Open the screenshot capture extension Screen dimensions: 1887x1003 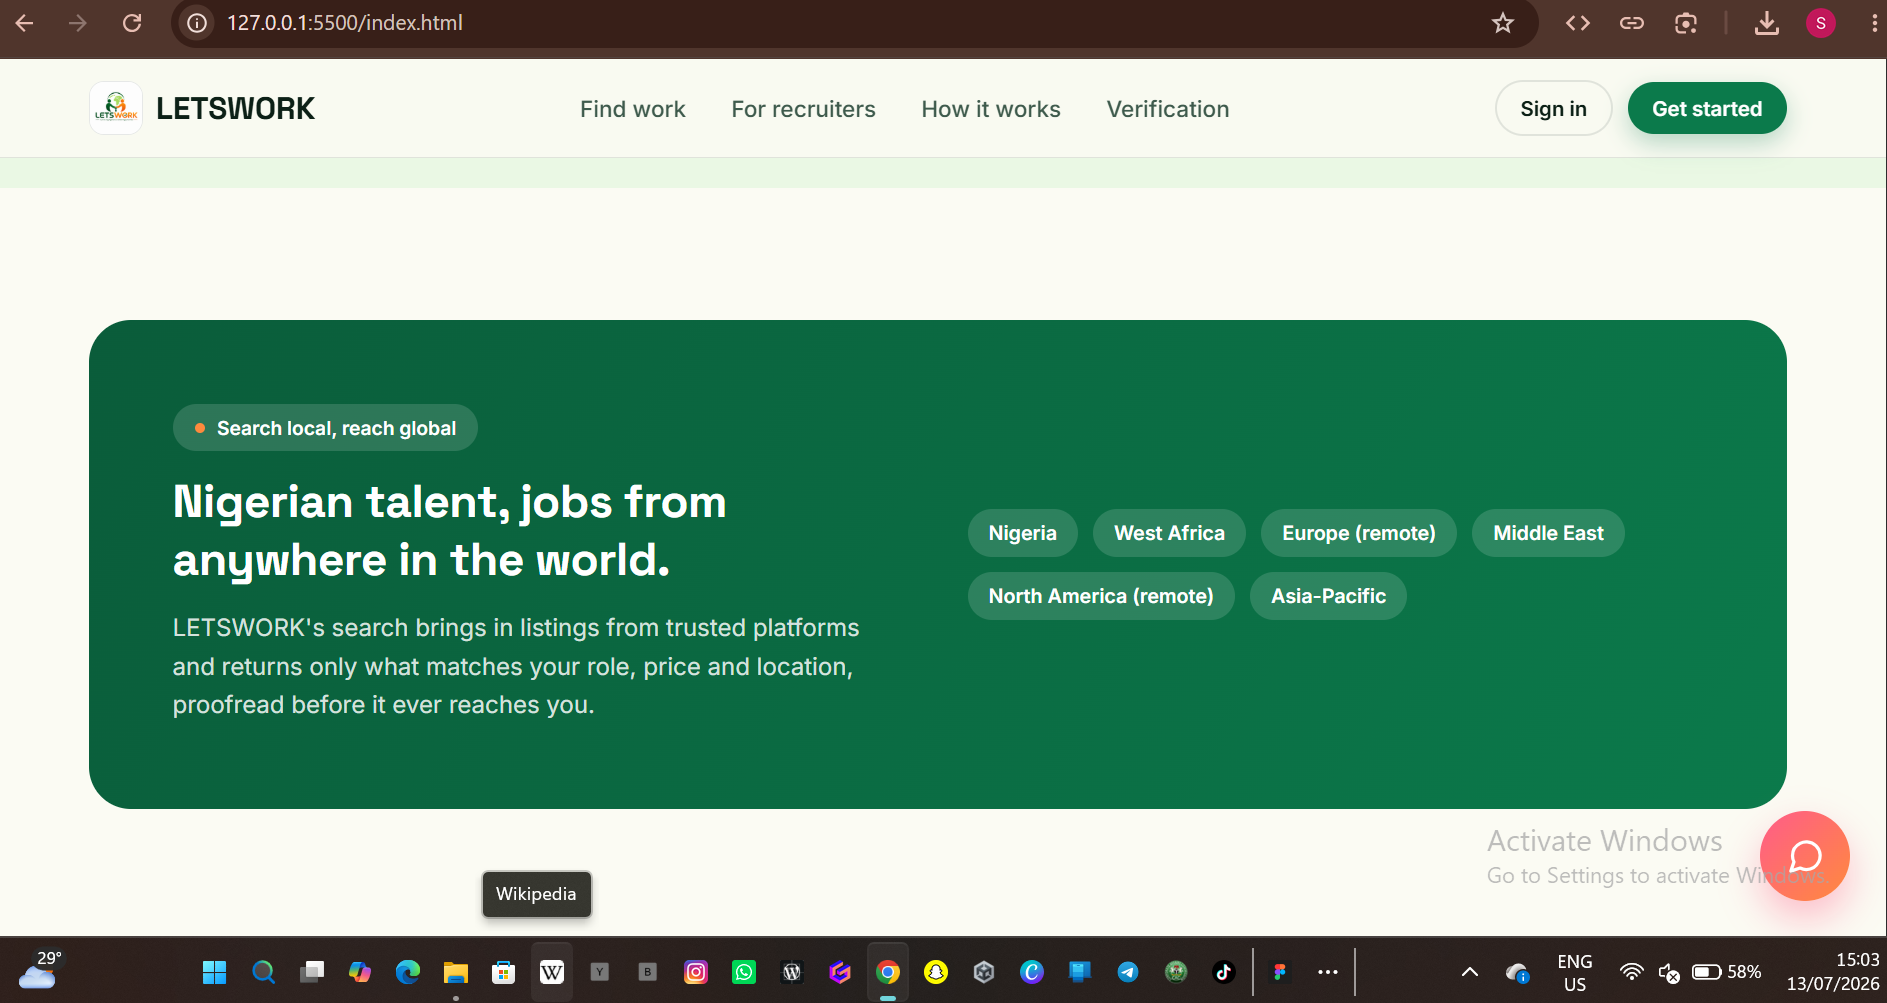click(x=1686, y=23)
